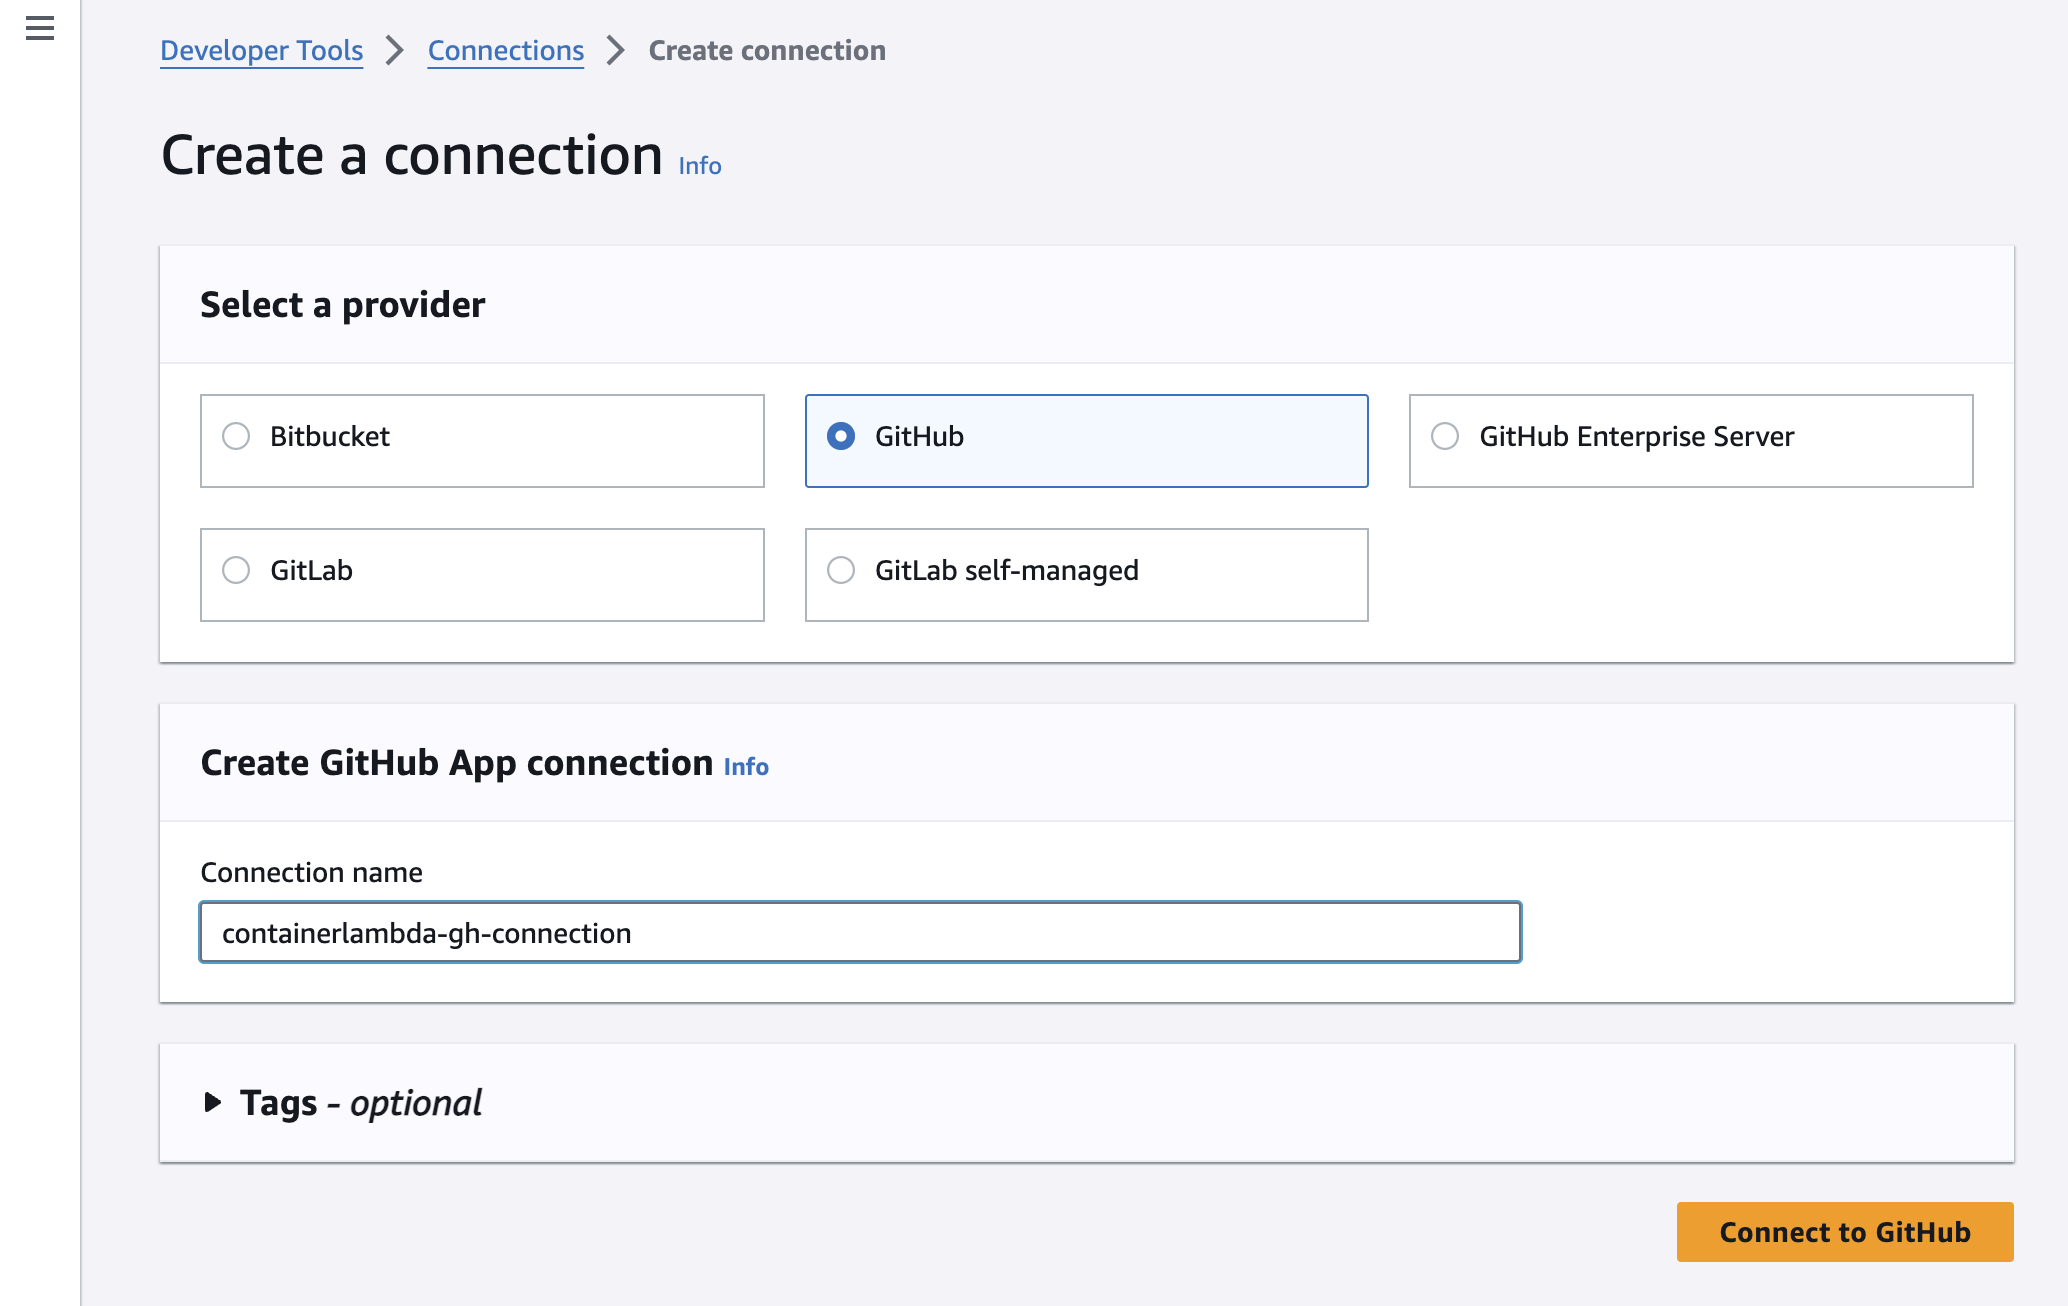The image size is (2068, 1306).
Task: Choose GitLab as the provider
Action: [236, 570]
